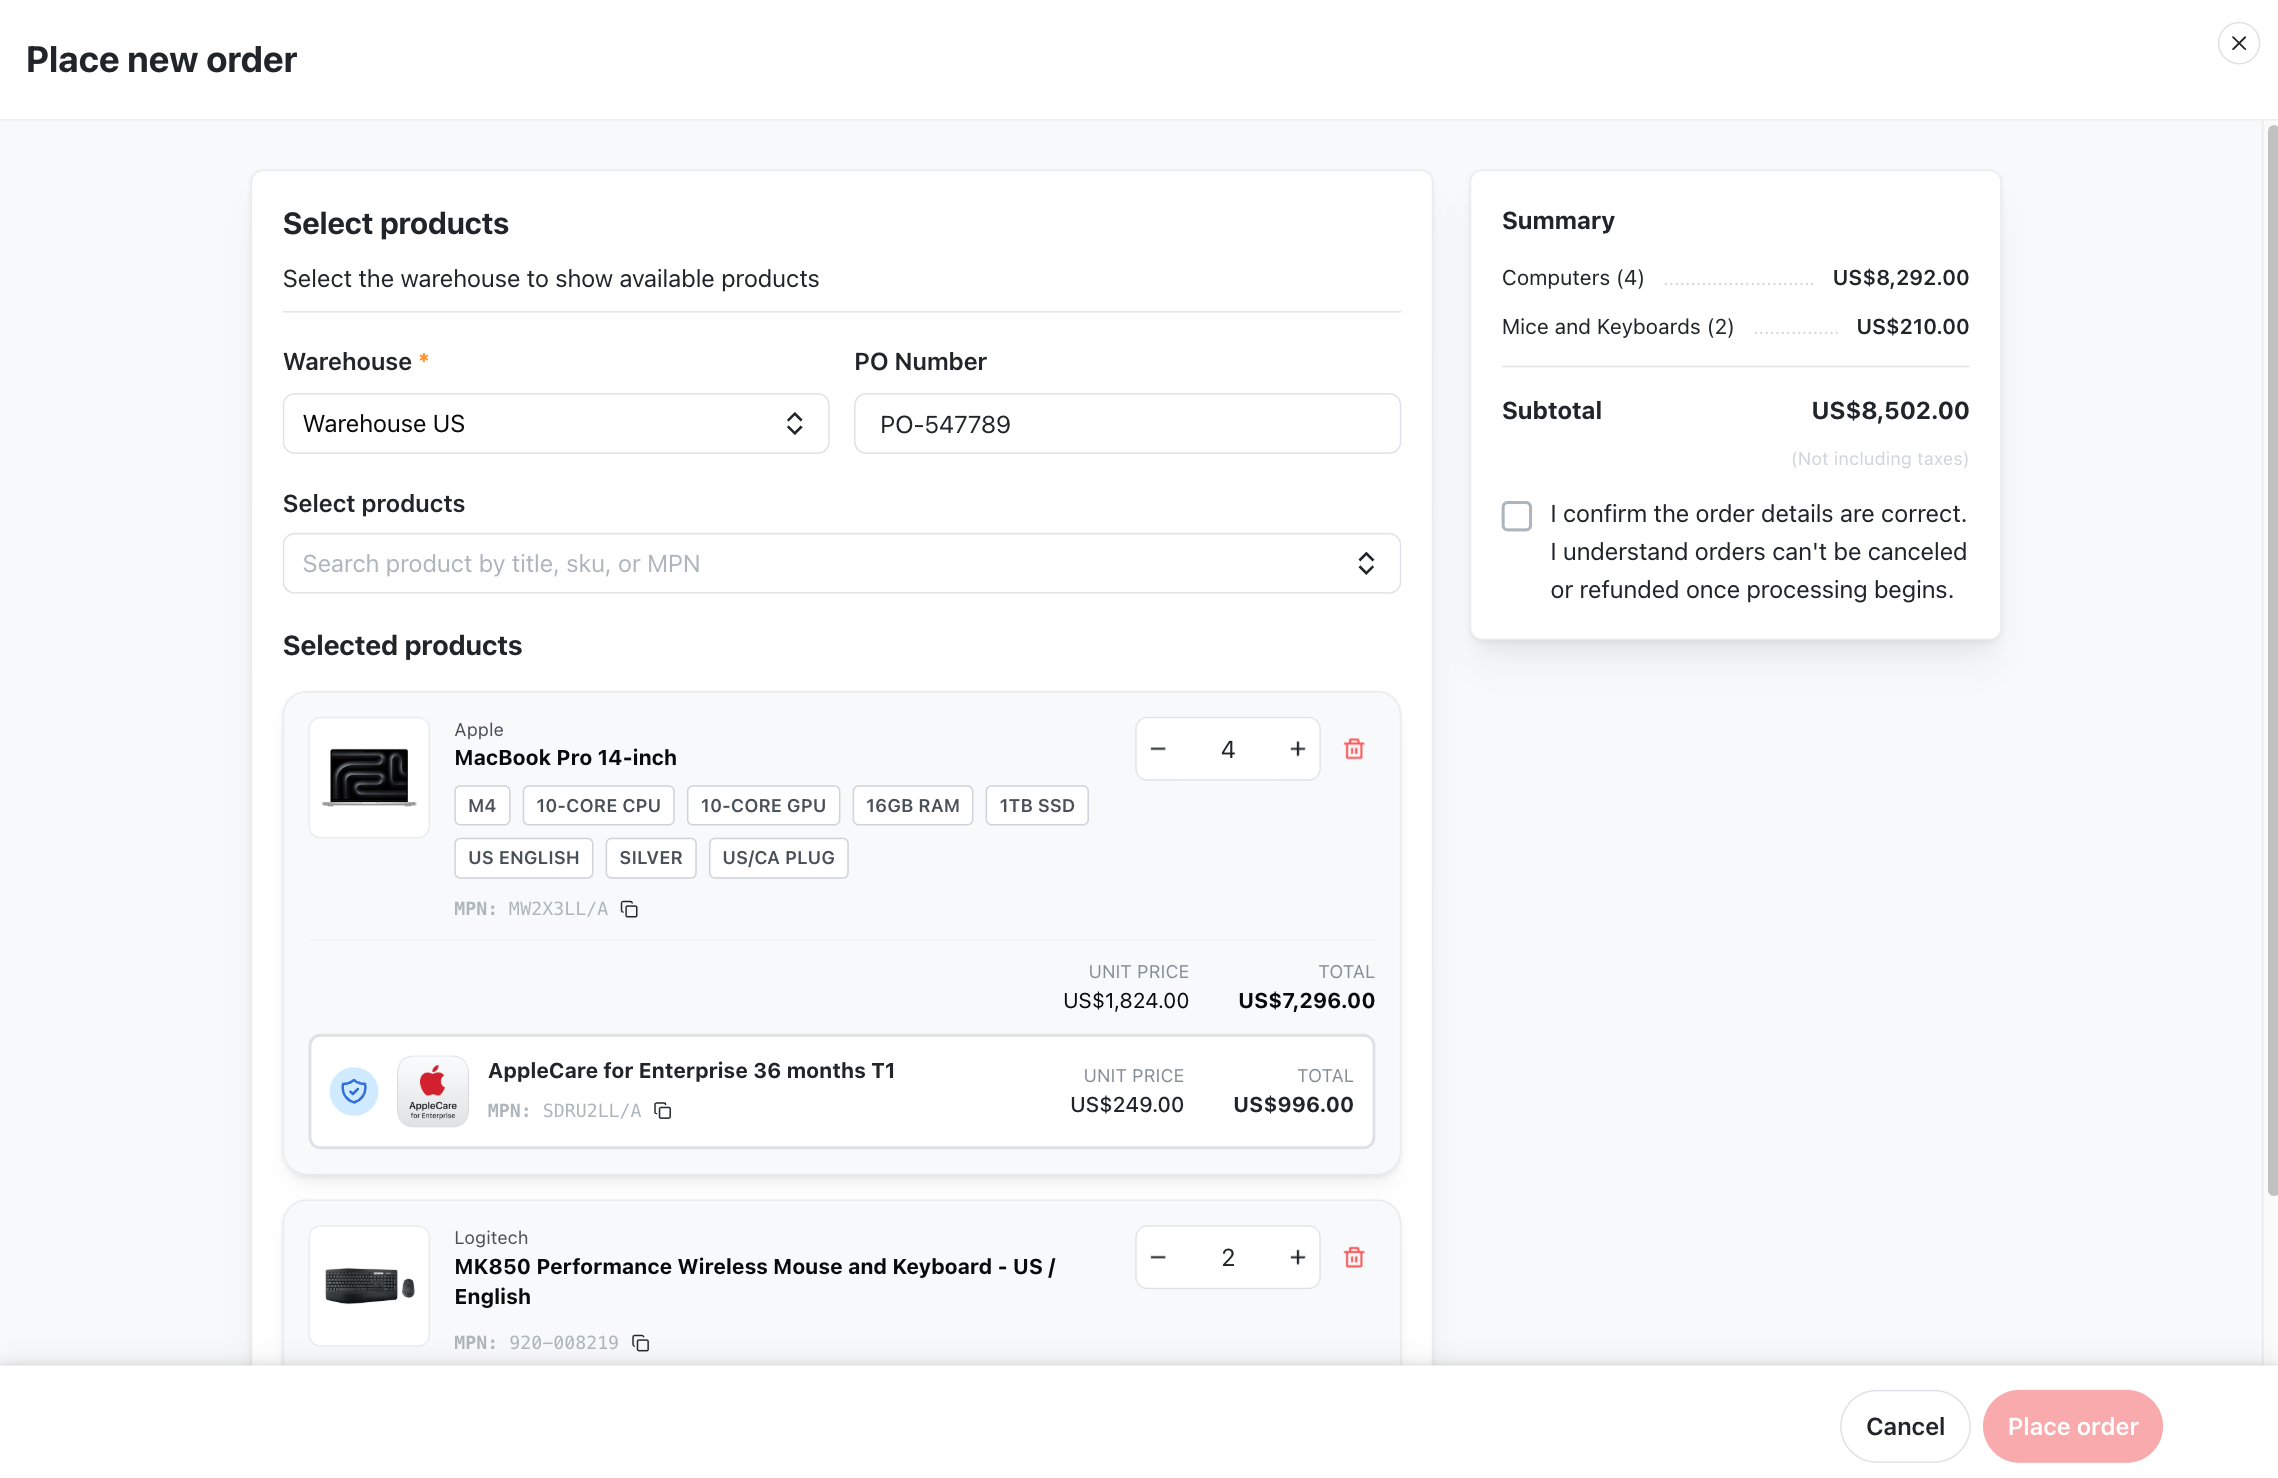Click the Subtotal amount US$8,502.00

tap(1890, 410)
